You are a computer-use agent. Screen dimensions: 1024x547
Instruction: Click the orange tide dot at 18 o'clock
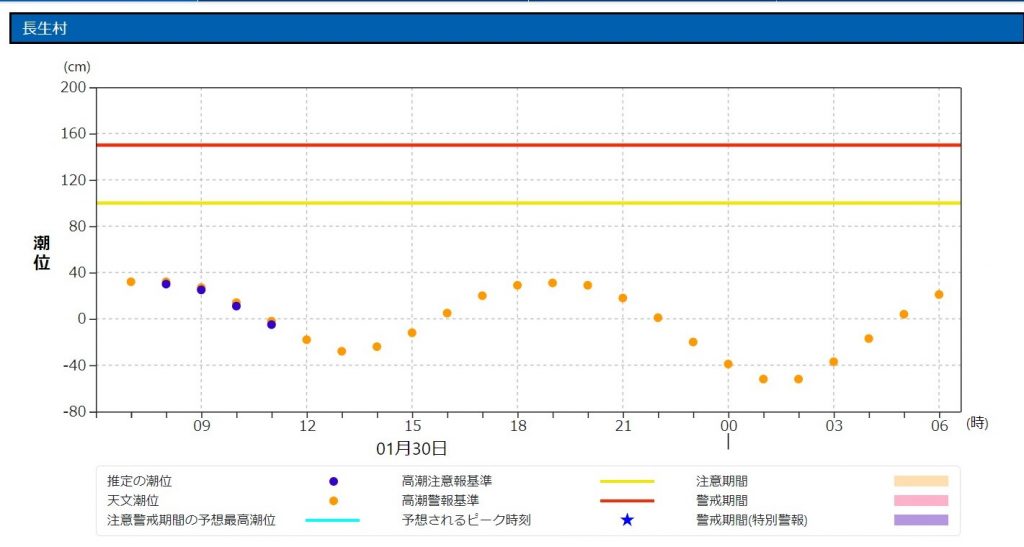click(x=517, y=285)
